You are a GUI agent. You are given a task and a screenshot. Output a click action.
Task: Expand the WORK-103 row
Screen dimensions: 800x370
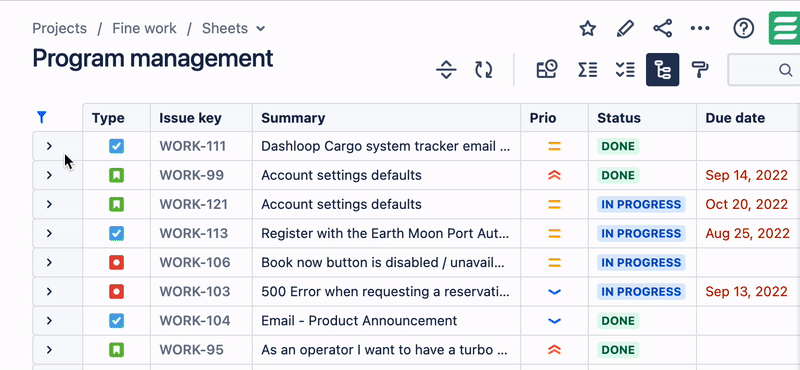pyautogui.click(x=49, y=292)
